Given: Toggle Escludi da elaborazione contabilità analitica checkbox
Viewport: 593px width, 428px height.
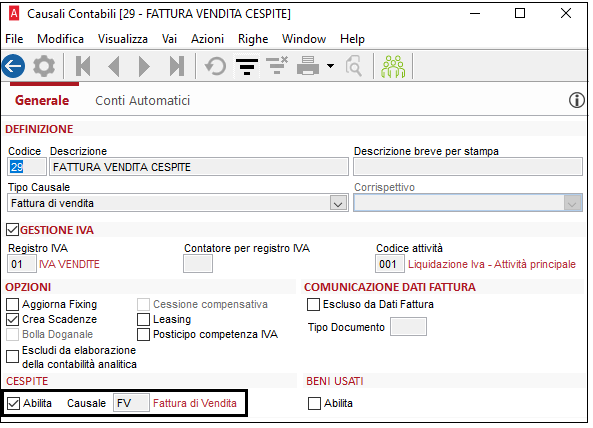Looking at the screenshot, I should coord(12,356).
